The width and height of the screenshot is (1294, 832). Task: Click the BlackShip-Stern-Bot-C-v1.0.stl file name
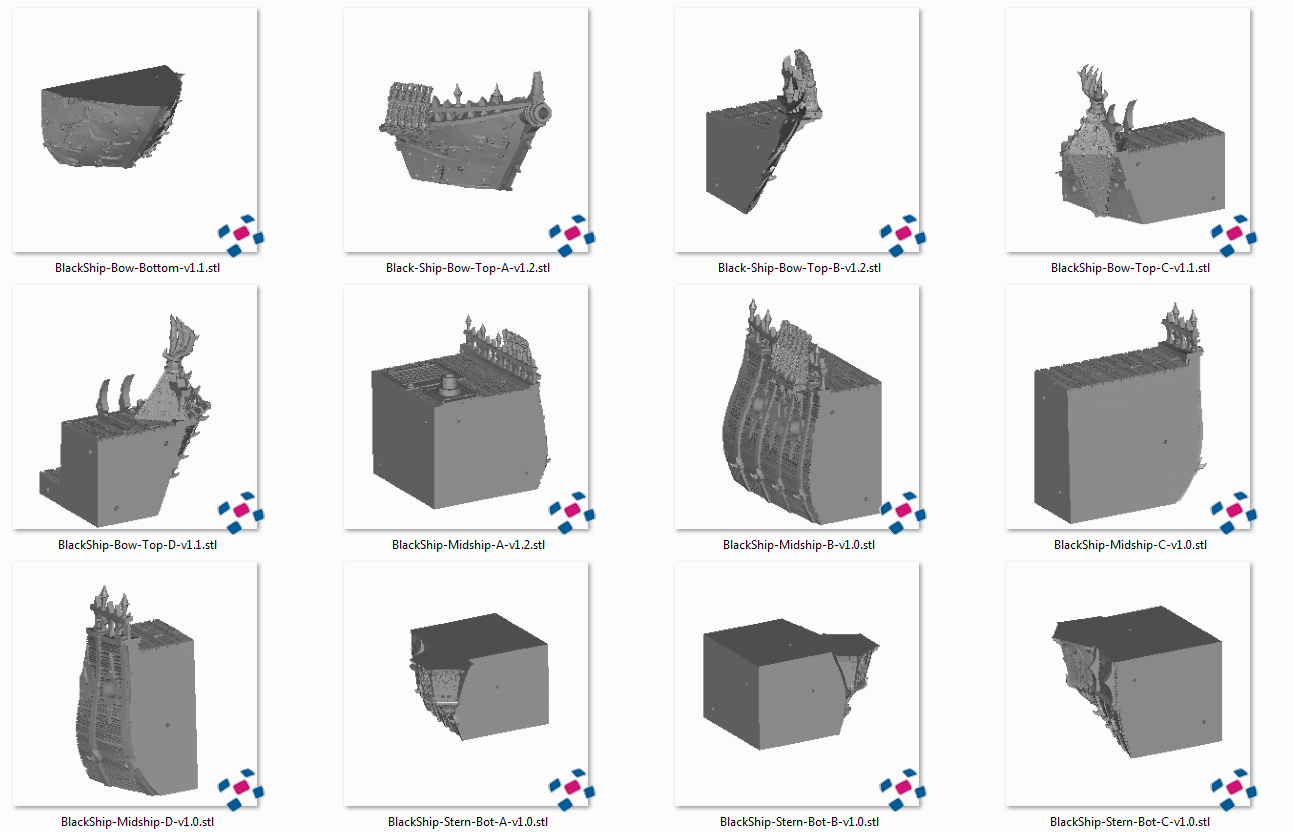(x=1130, y=822)
